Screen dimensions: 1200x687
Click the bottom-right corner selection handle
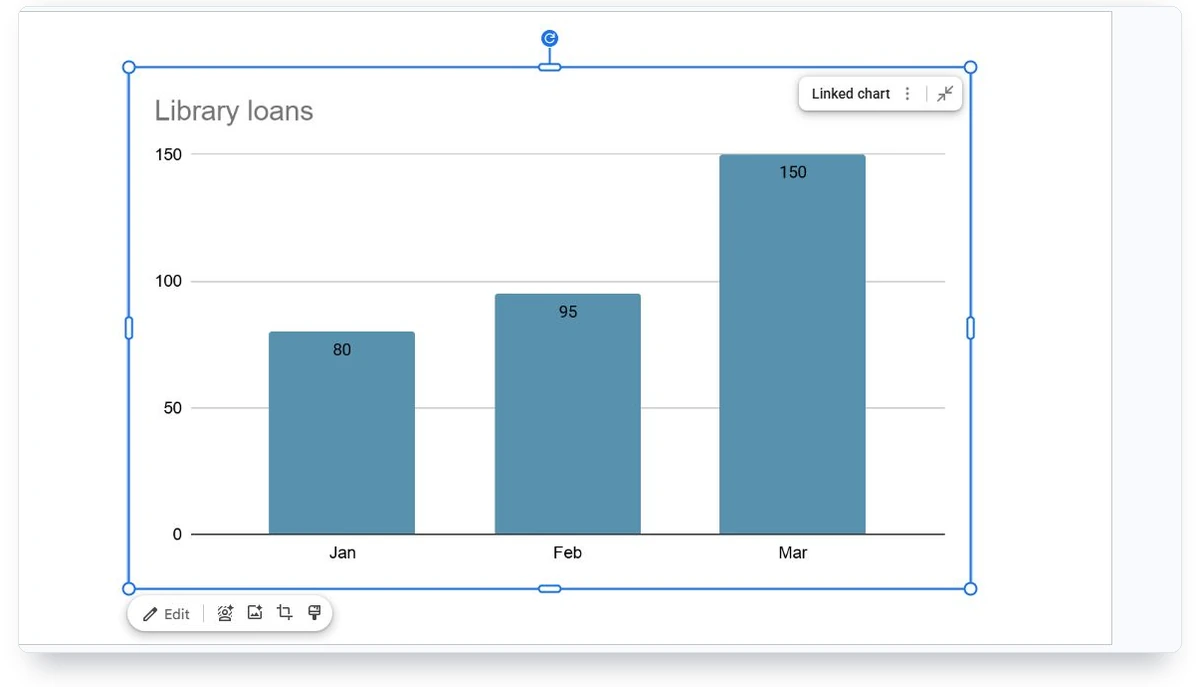click(970, 589)
